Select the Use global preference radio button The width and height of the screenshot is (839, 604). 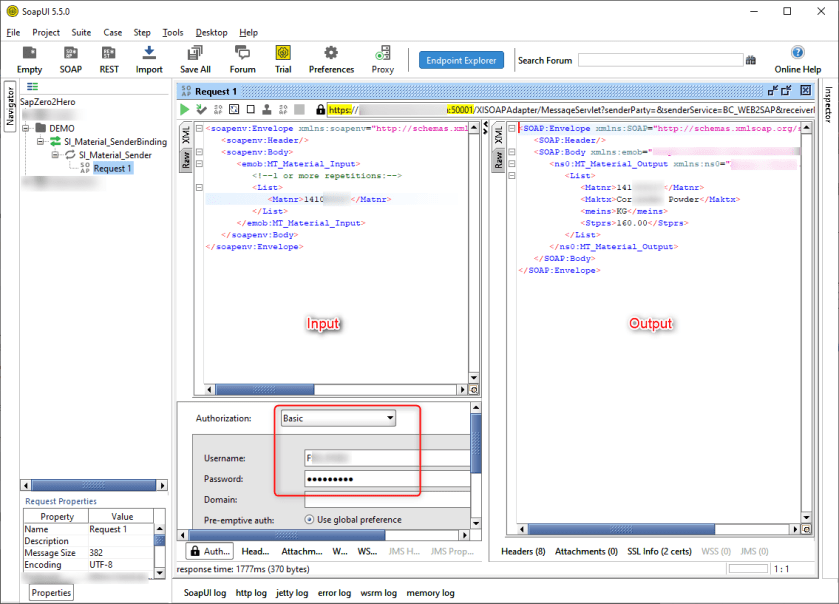[x=310, y=520]
